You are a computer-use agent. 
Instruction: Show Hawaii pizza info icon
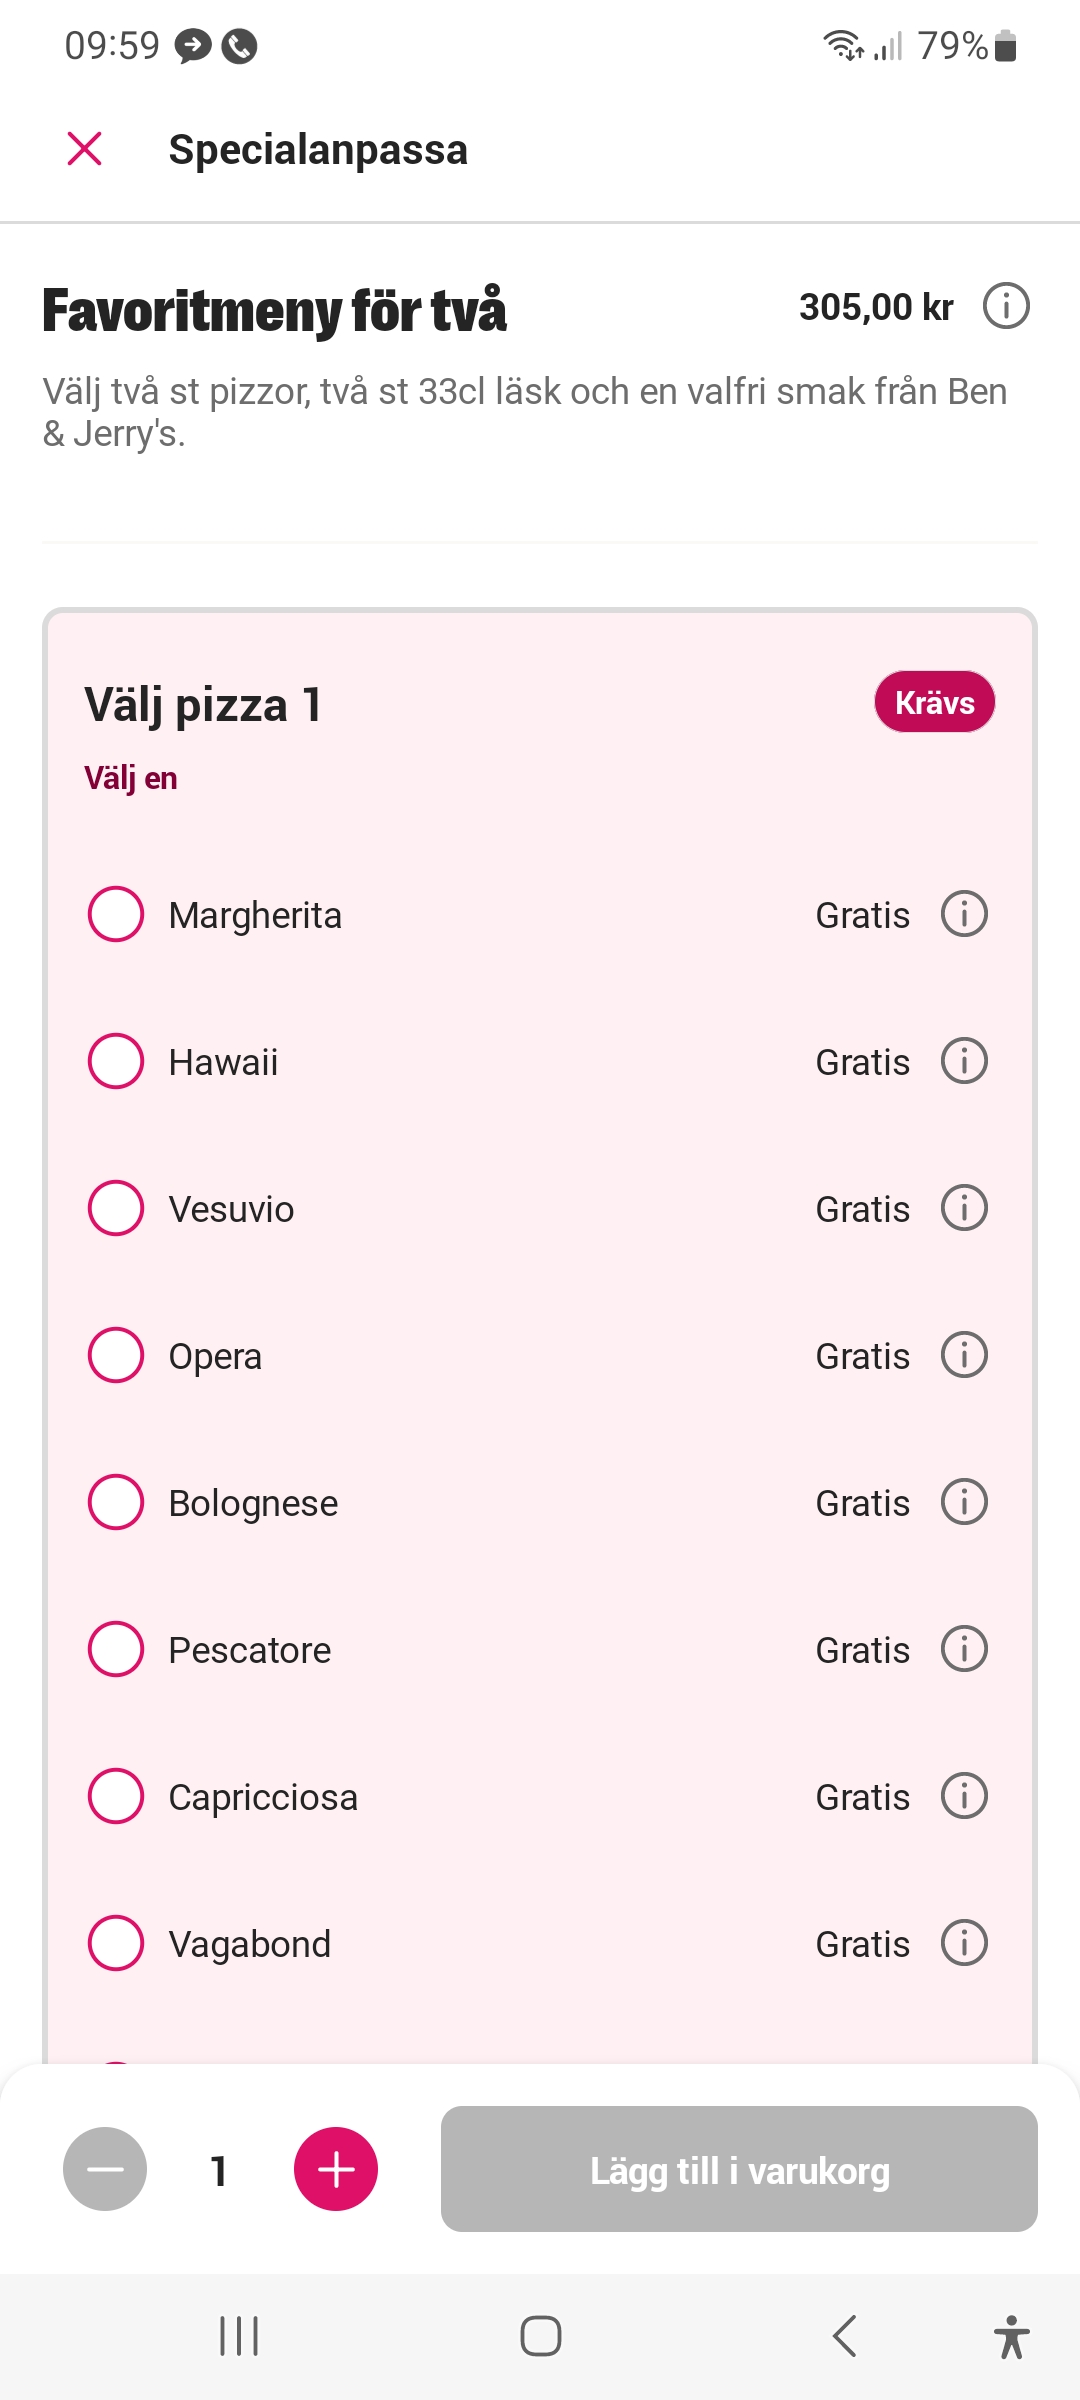coord(964,1061)
